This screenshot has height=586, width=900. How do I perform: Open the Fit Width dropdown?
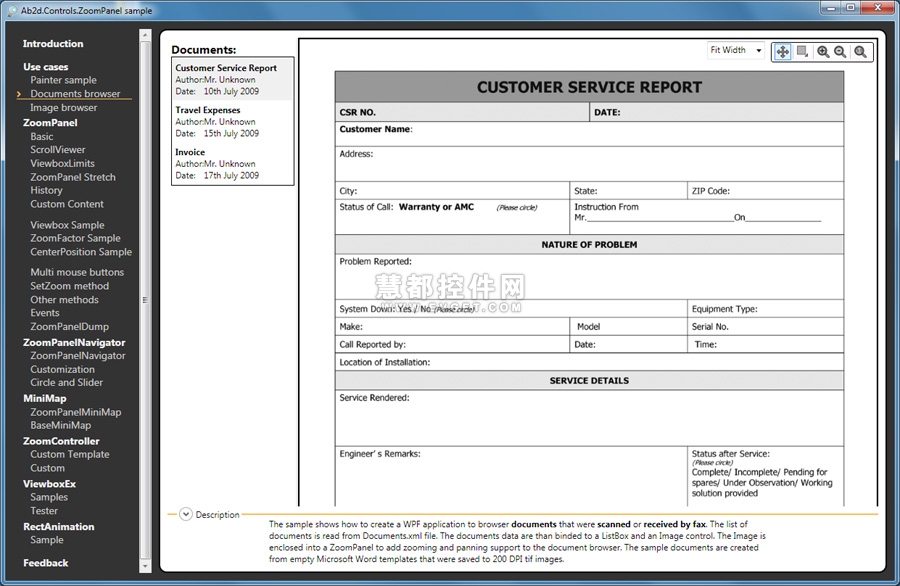click(x=736, y=50)
